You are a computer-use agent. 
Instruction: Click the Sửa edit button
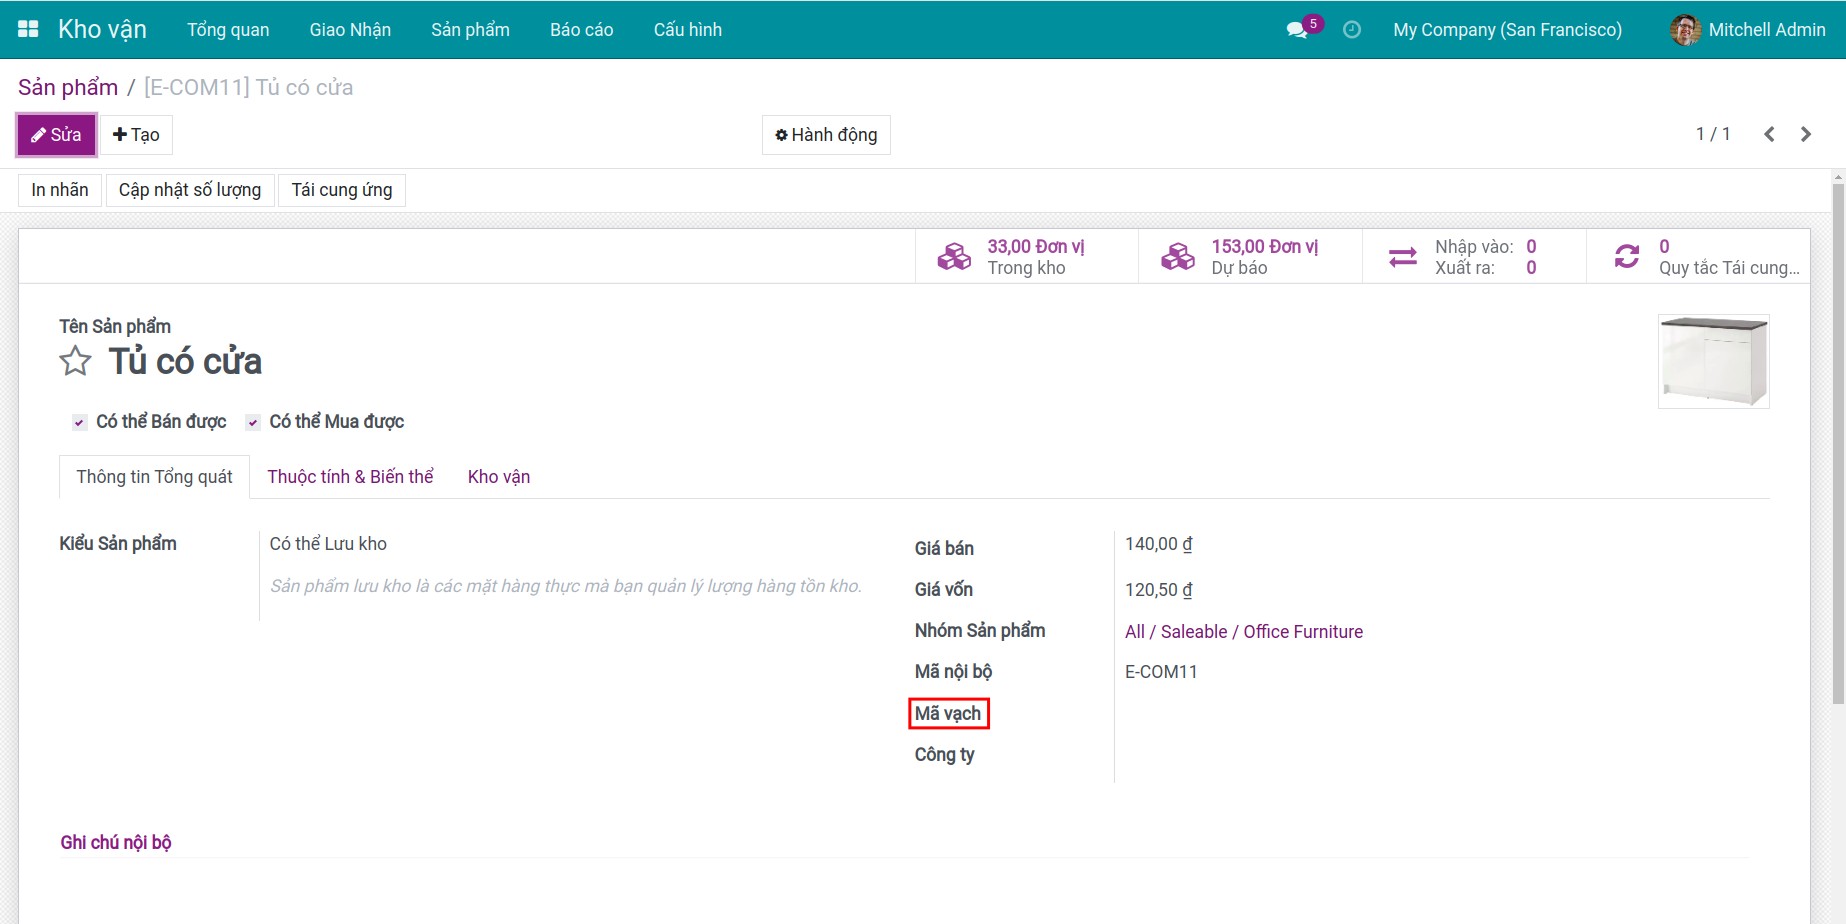pos(56,135)
